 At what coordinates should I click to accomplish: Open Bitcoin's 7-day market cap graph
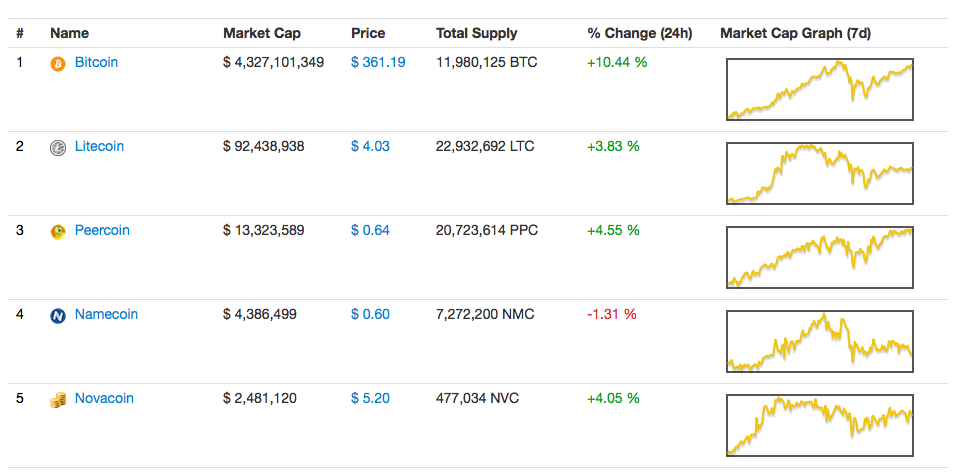click(820, 90)
